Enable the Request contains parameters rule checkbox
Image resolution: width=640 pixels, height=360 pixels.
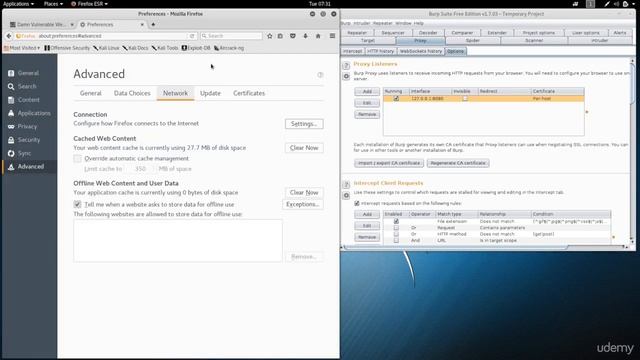click(396, 228)
